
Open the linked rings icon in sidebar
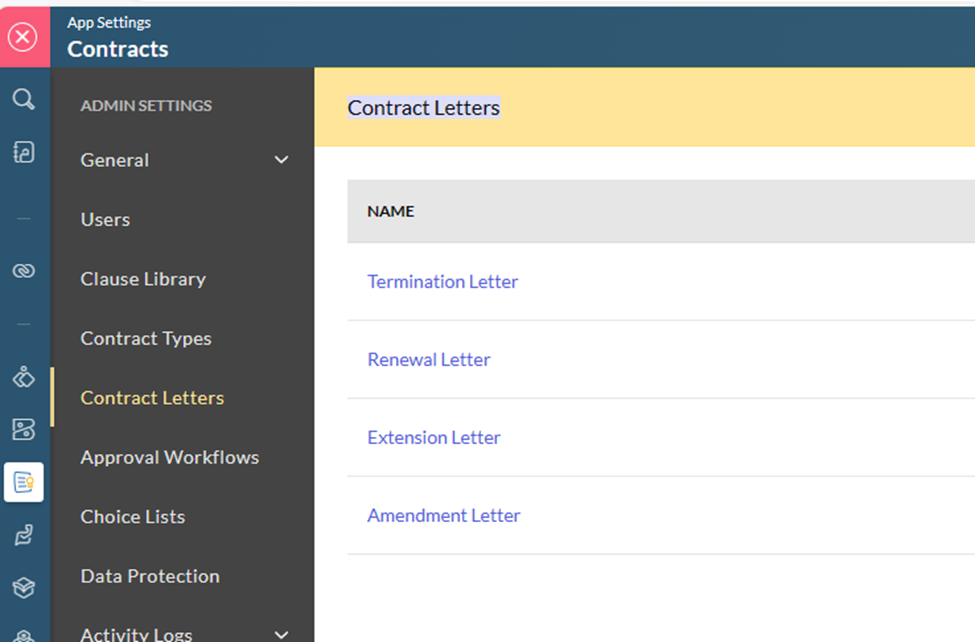24,271
